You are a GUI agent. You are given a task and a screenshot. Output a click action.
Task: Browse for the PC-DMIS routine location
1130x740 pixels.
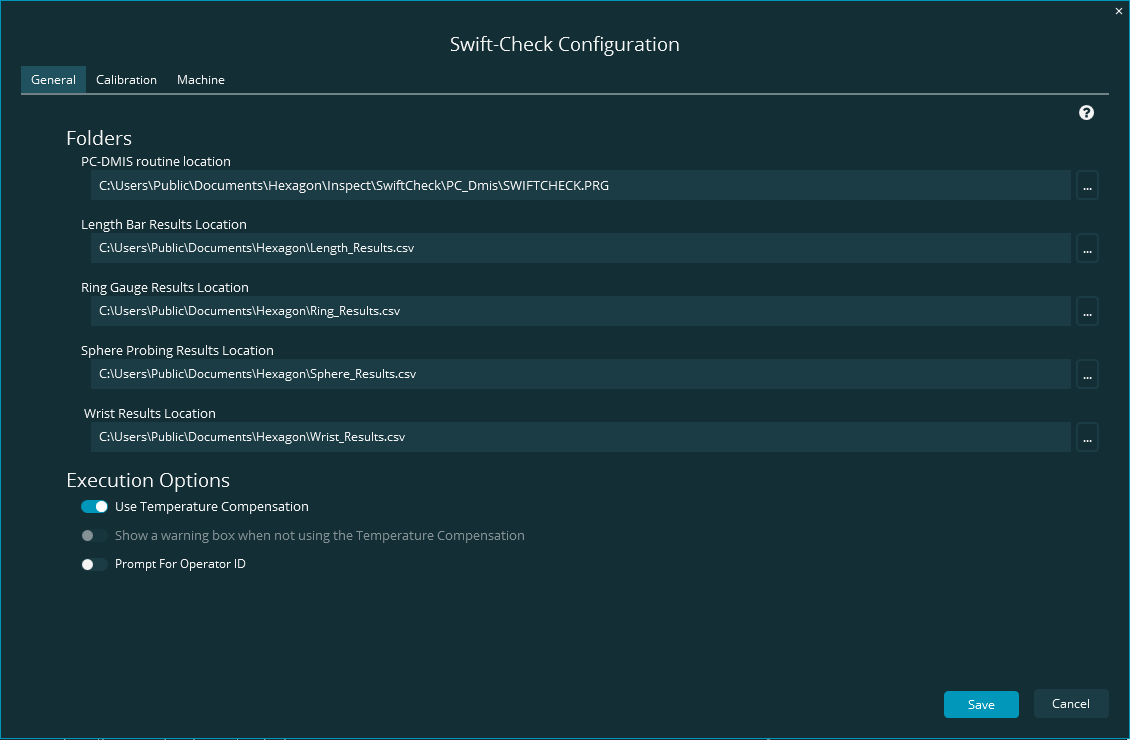coord(1087,185)
